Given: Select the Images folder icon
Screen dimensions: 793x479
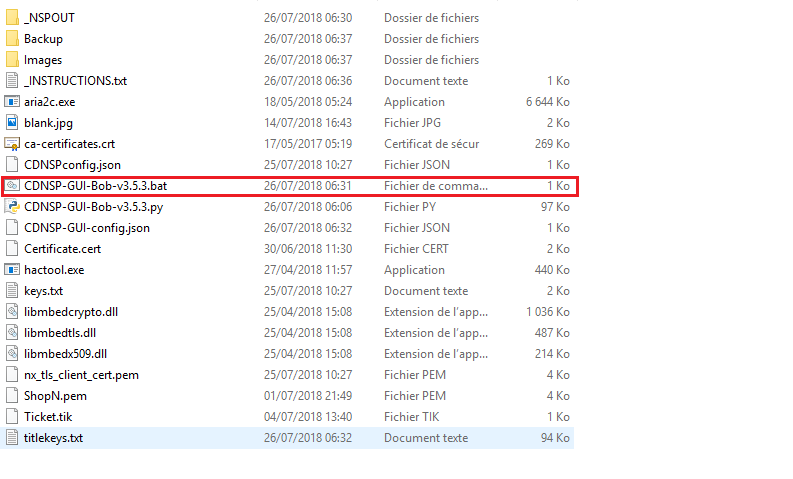Looking at the screenshot, I should [12, 60].
